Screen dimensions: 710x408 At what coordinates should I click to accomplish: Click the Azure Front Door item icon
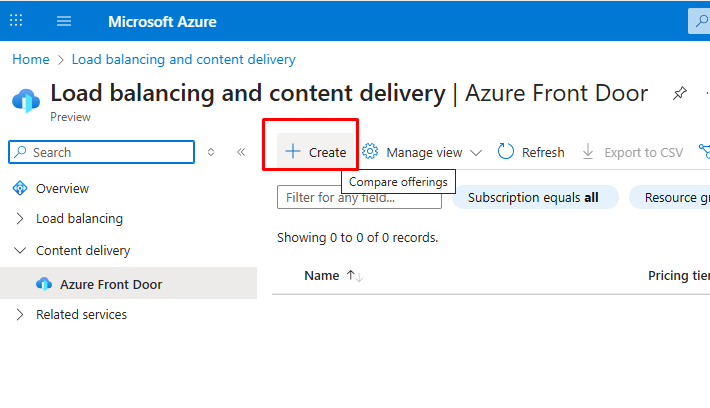(x=44, y=284)
